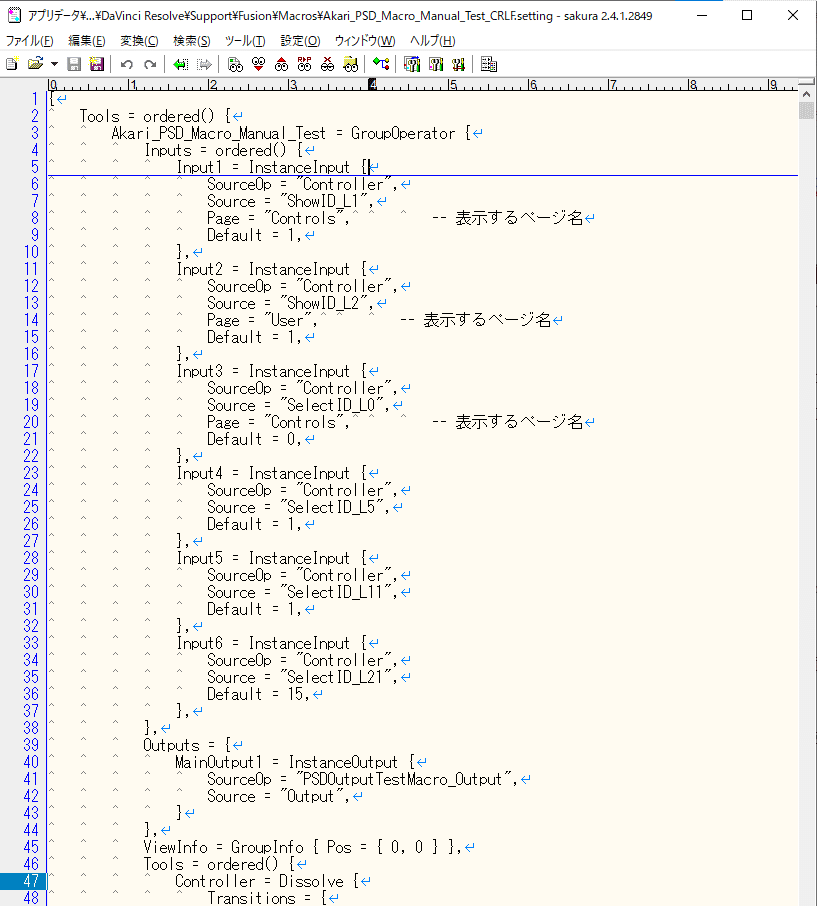Open the 変換(C) menu
This screenshot has height=906, width=817.
[x=139, y=41]
